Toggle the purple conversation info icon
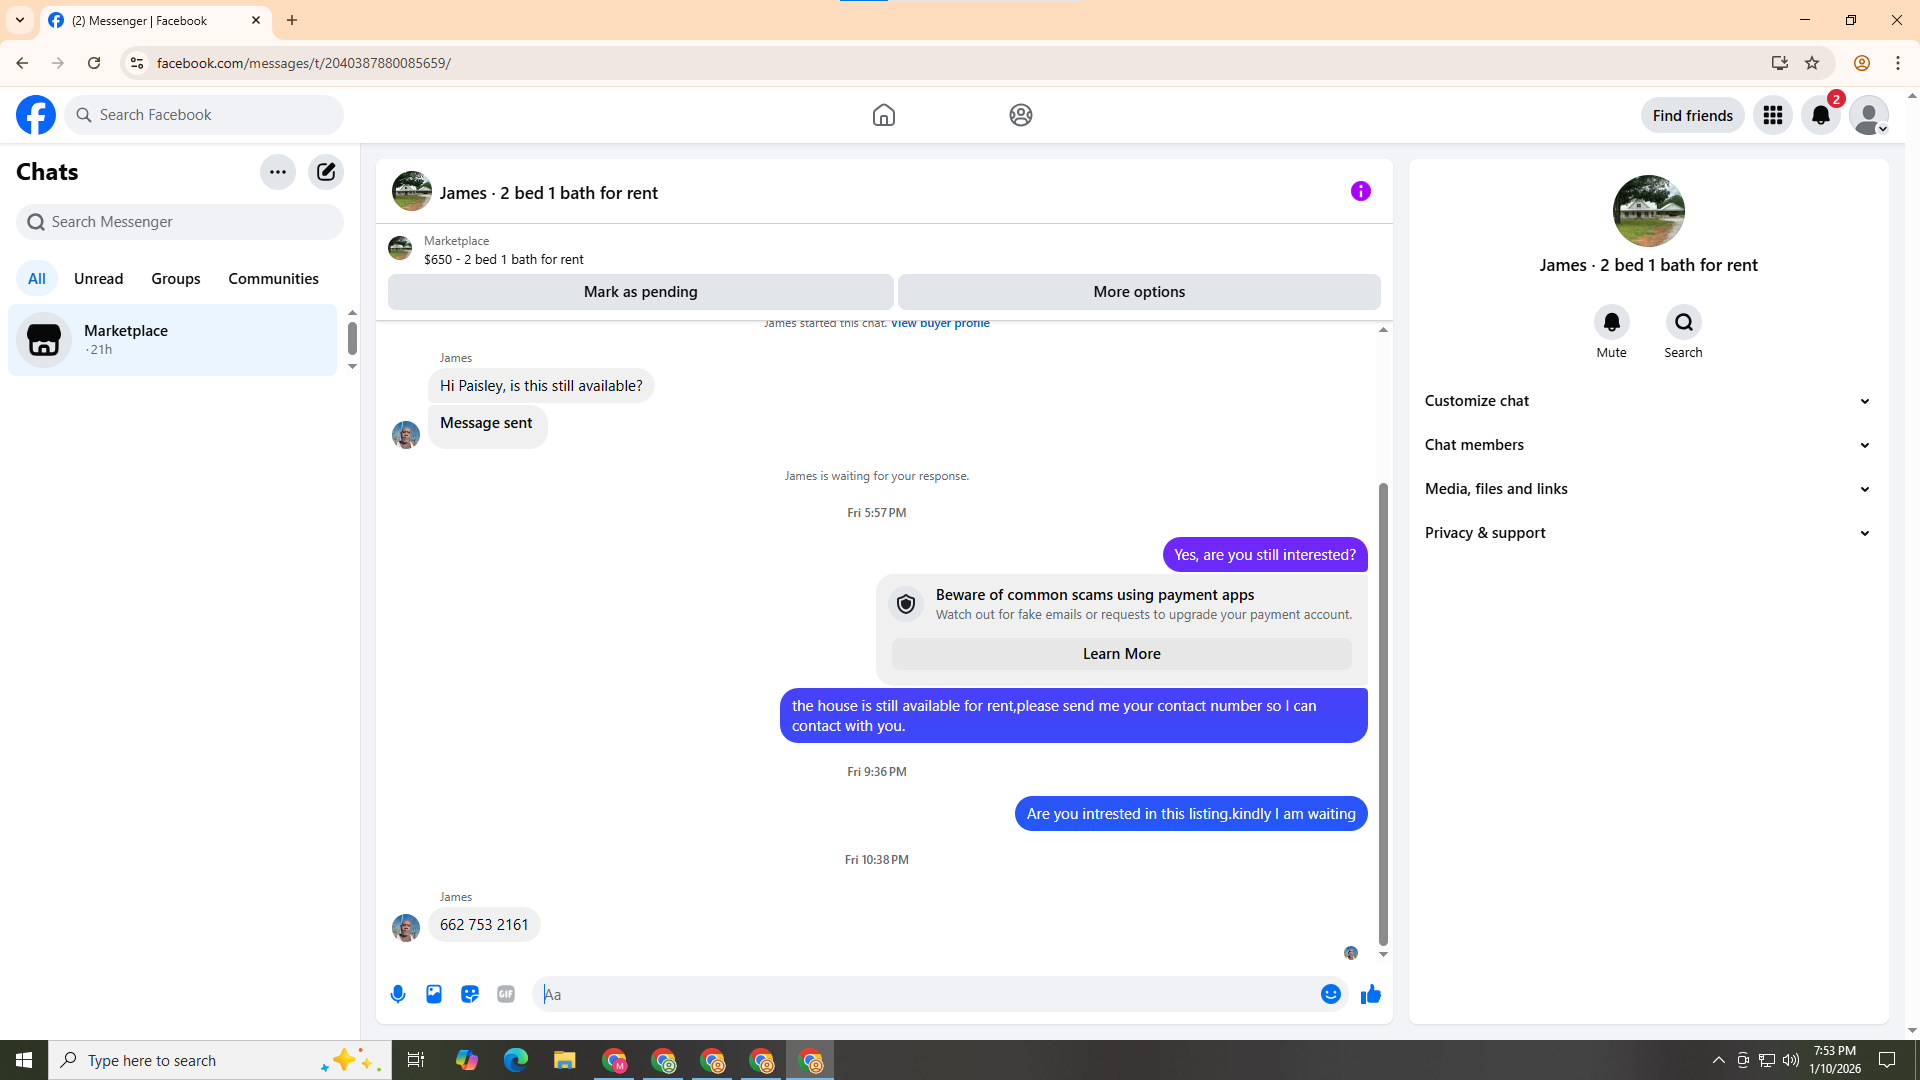Viewport: 1920px width, 1080px height. click(x=1360, y=191)
